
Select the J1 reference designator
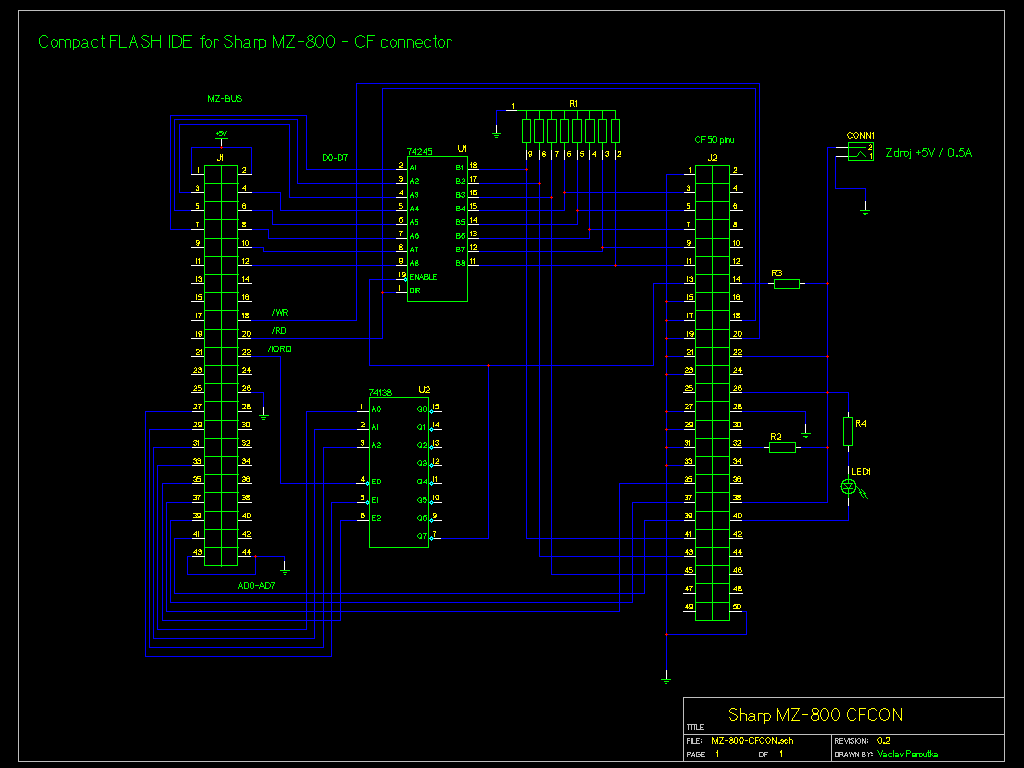tap(221, 157)
